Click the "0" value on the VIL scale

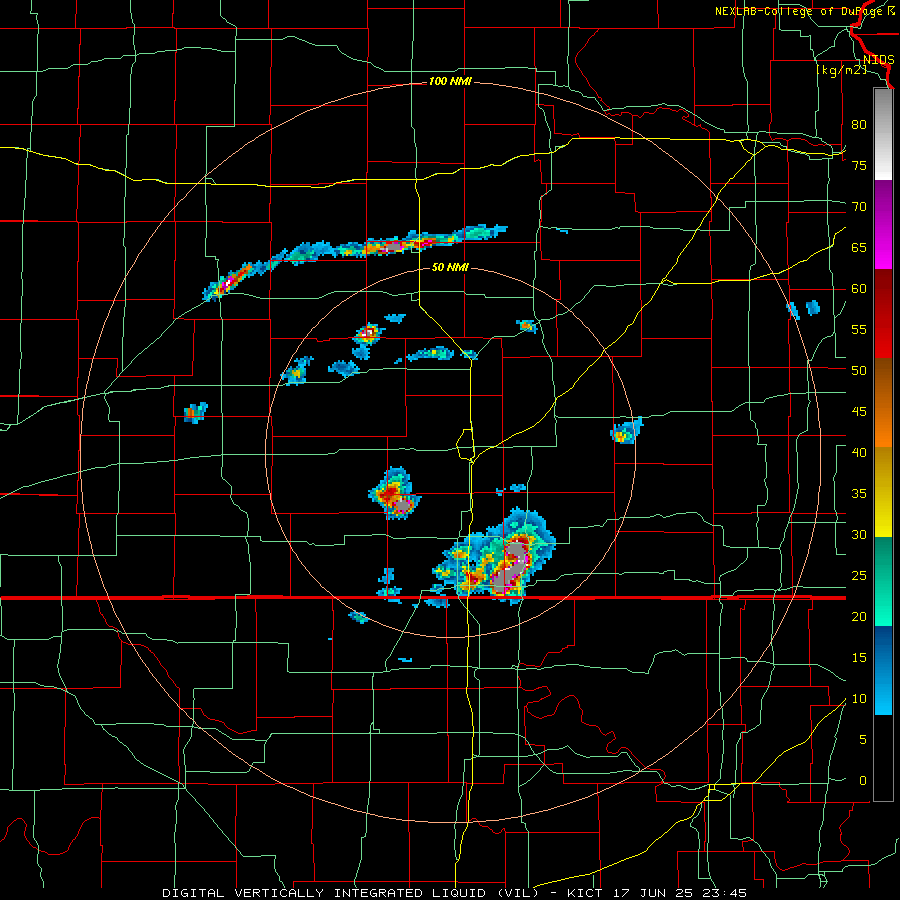coord(863,781)
